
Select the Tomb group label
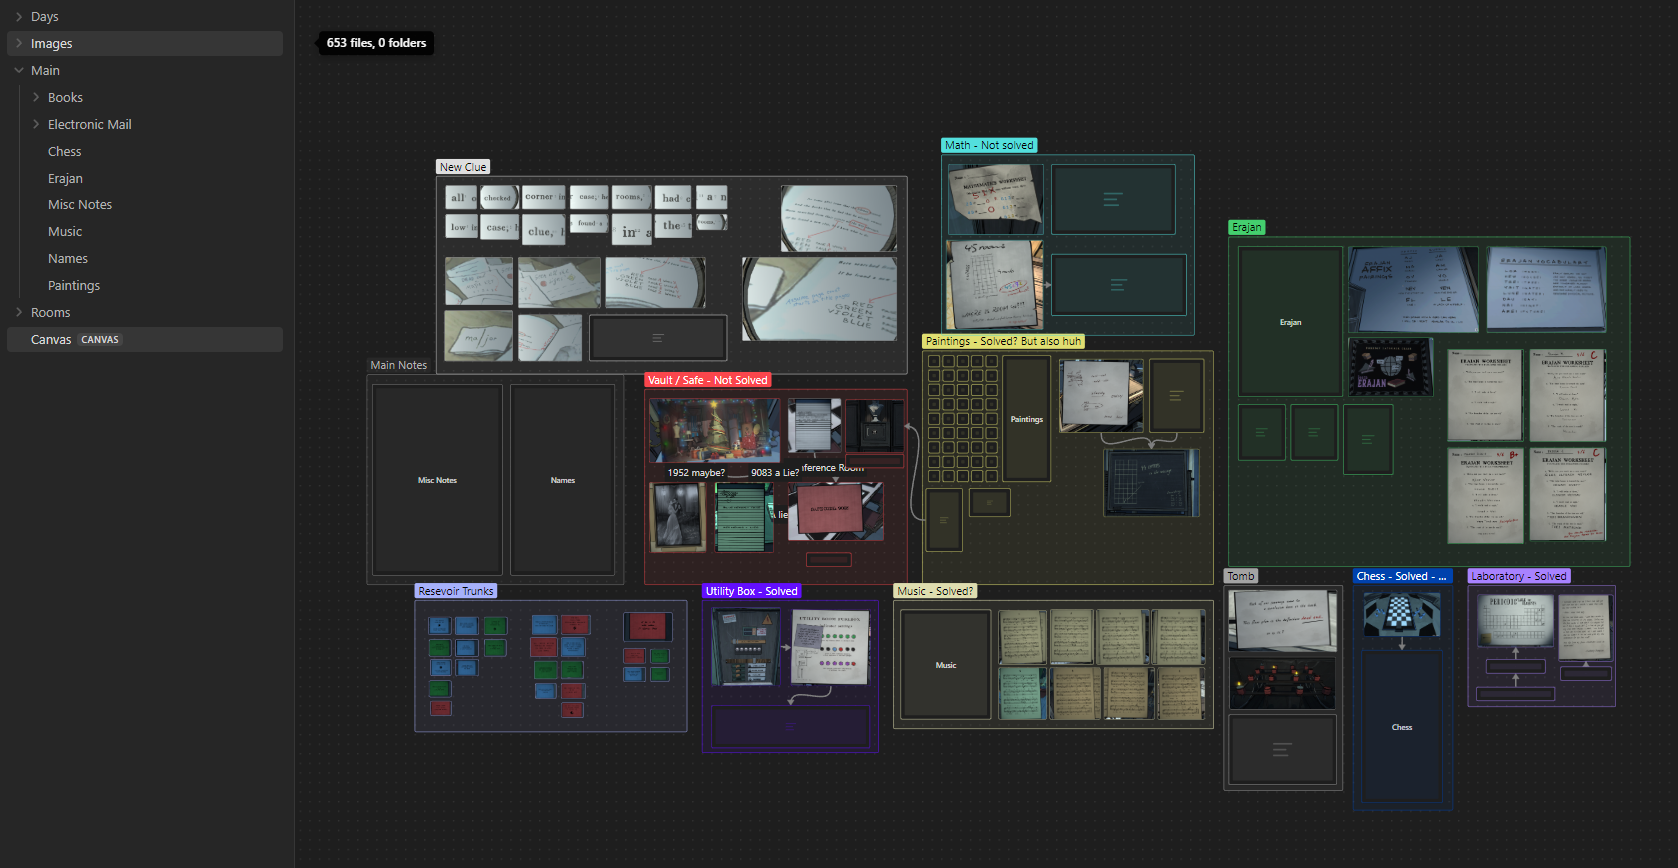(1241, 576)
